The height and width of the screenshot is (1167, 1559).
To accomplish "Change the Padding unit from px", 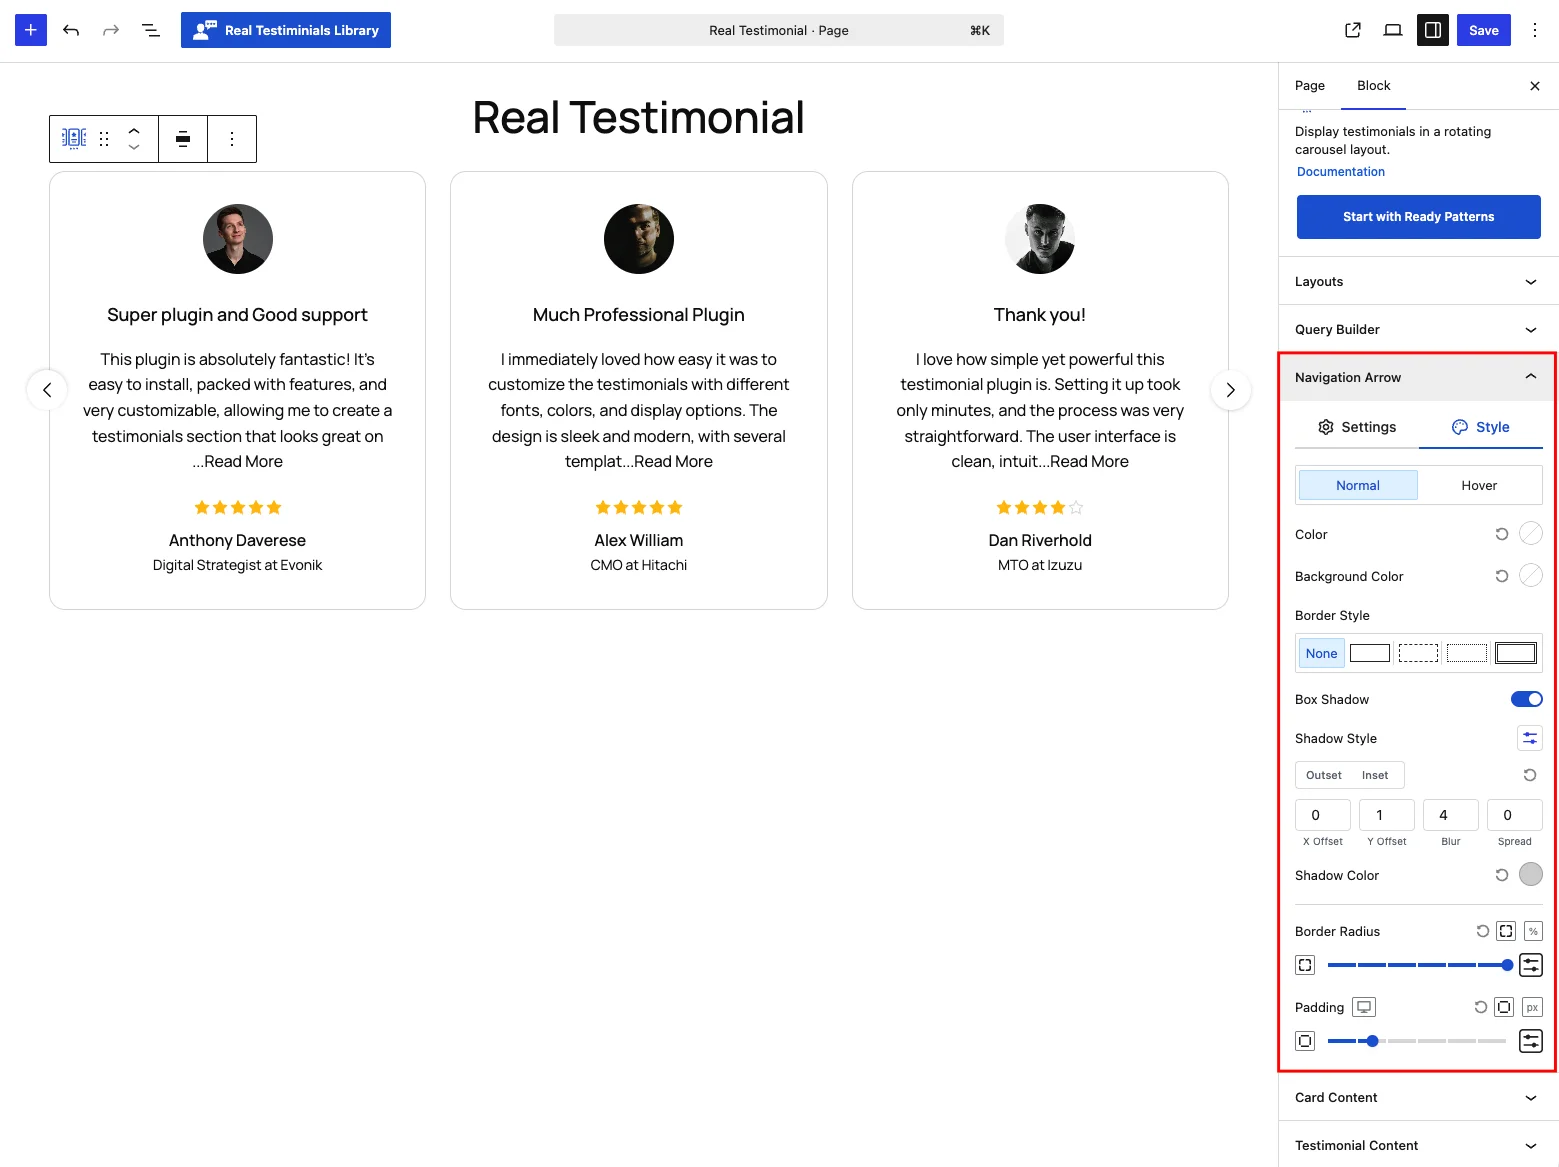I will tap(1532, 1007).
